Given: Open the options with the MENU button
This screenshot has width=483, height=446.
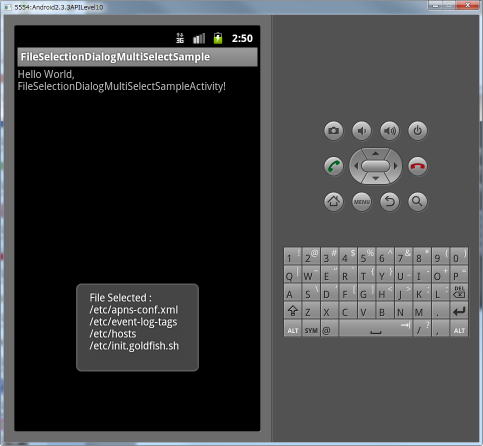Looking at the screenshot, I should pos(361,201).
